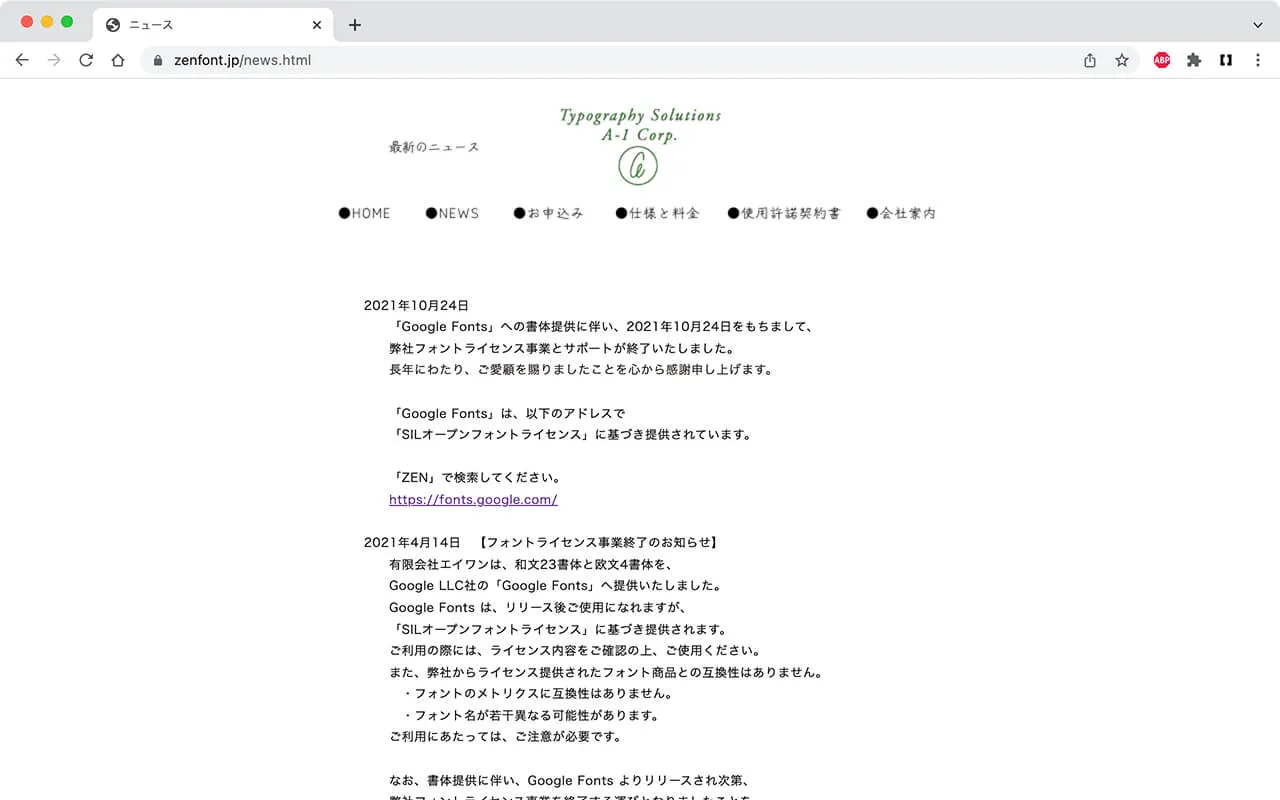The image size is (1280, 800).
Task: Open the Adblock Plus extension
Action: pyautogui.click(x=1161, y=60)
